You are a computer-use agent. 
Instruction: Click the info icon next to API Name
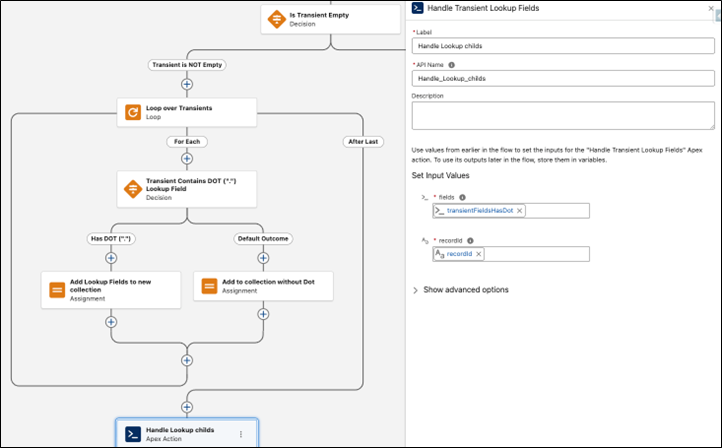tap(451, 65)
